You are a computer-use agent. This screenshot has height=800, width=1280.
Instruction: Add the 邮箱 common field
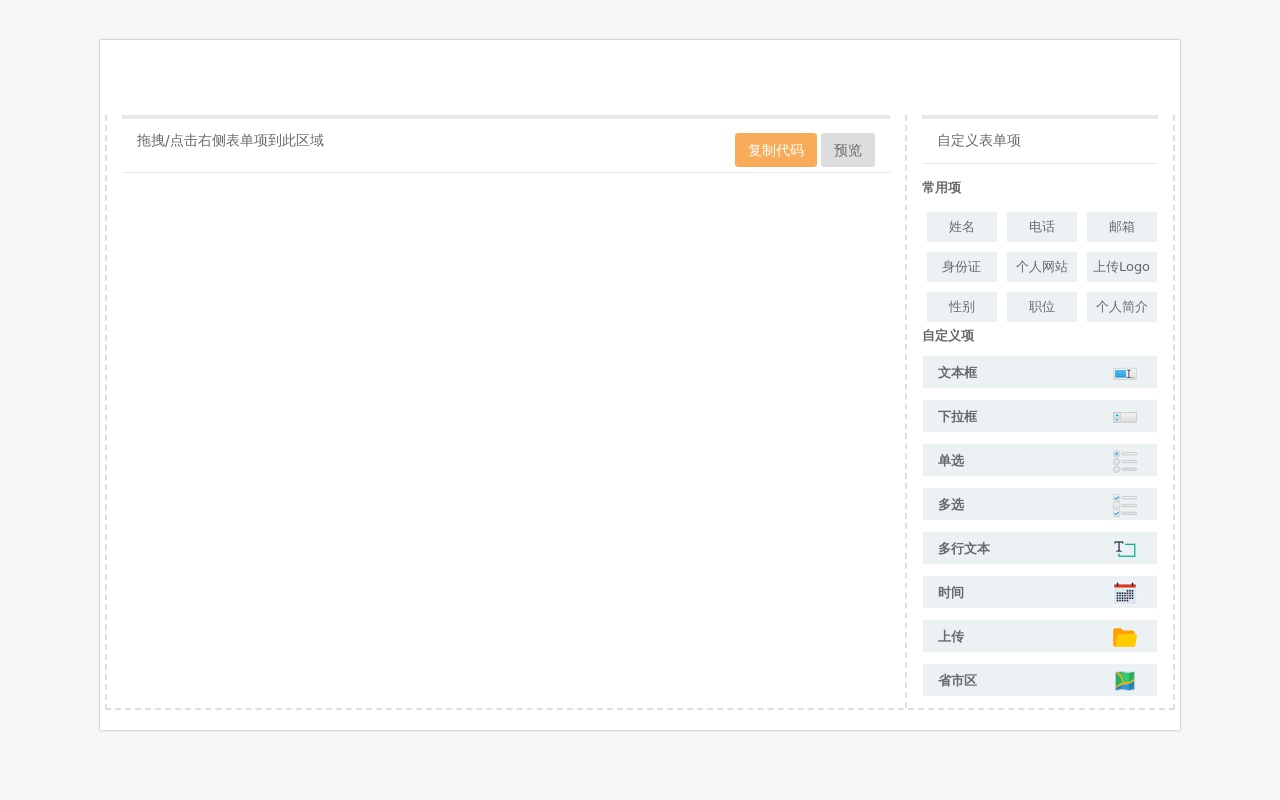[x=1122, y=227]
